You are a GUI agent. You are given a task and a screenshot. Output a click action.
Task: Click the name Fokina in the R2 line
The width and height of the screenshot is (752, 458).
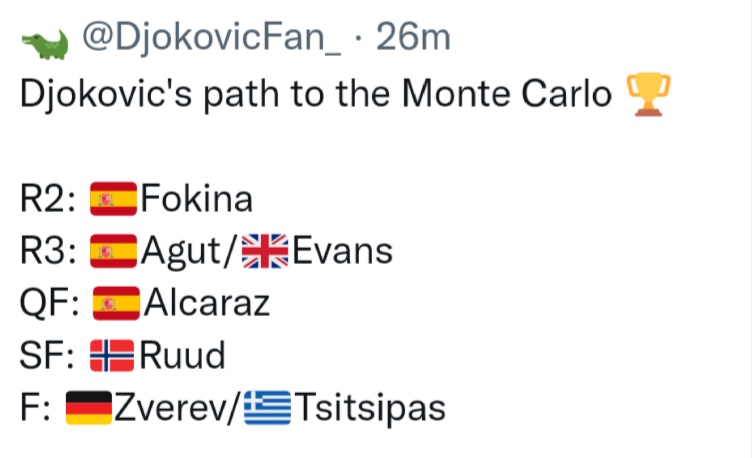pos(197,200)
